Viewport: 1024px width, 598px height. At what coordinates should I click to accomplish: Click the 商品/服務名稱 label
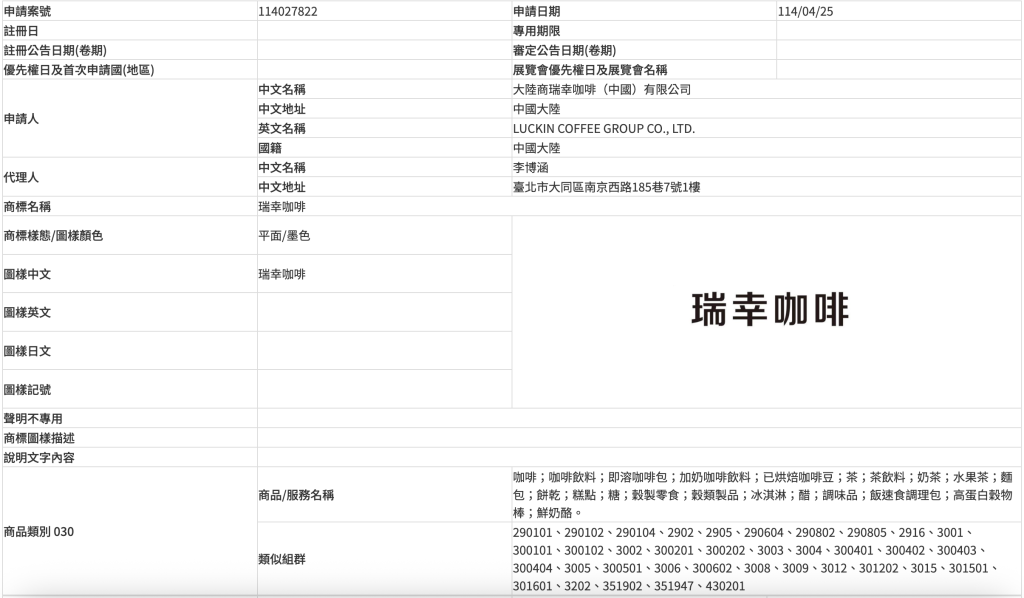pyautogui.click(x=296, y=495)
